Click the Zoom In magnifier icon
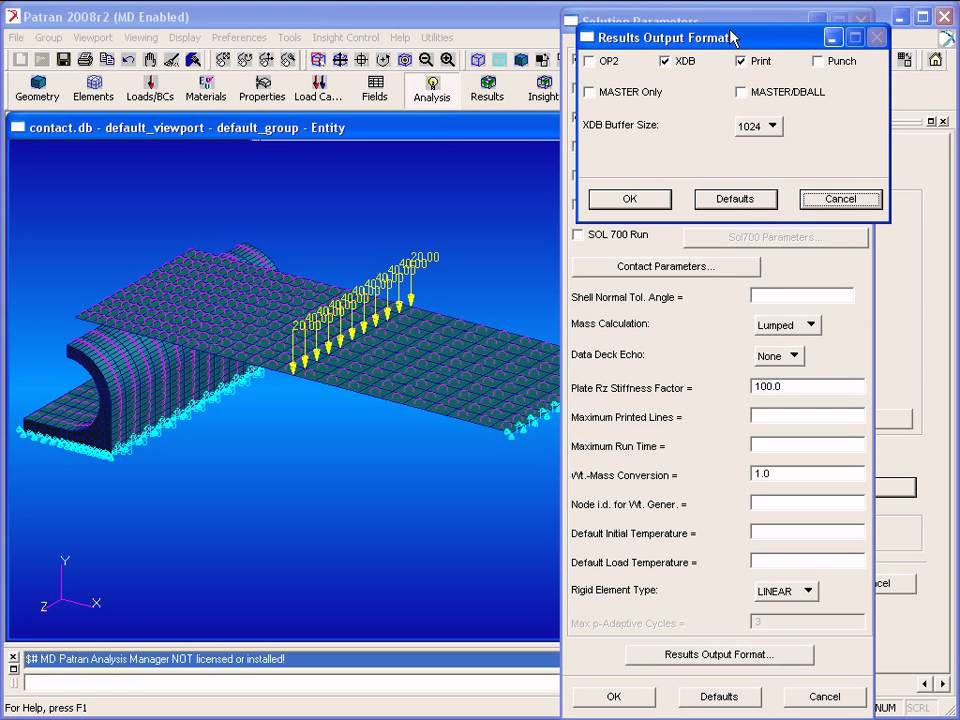 (448, 59)
